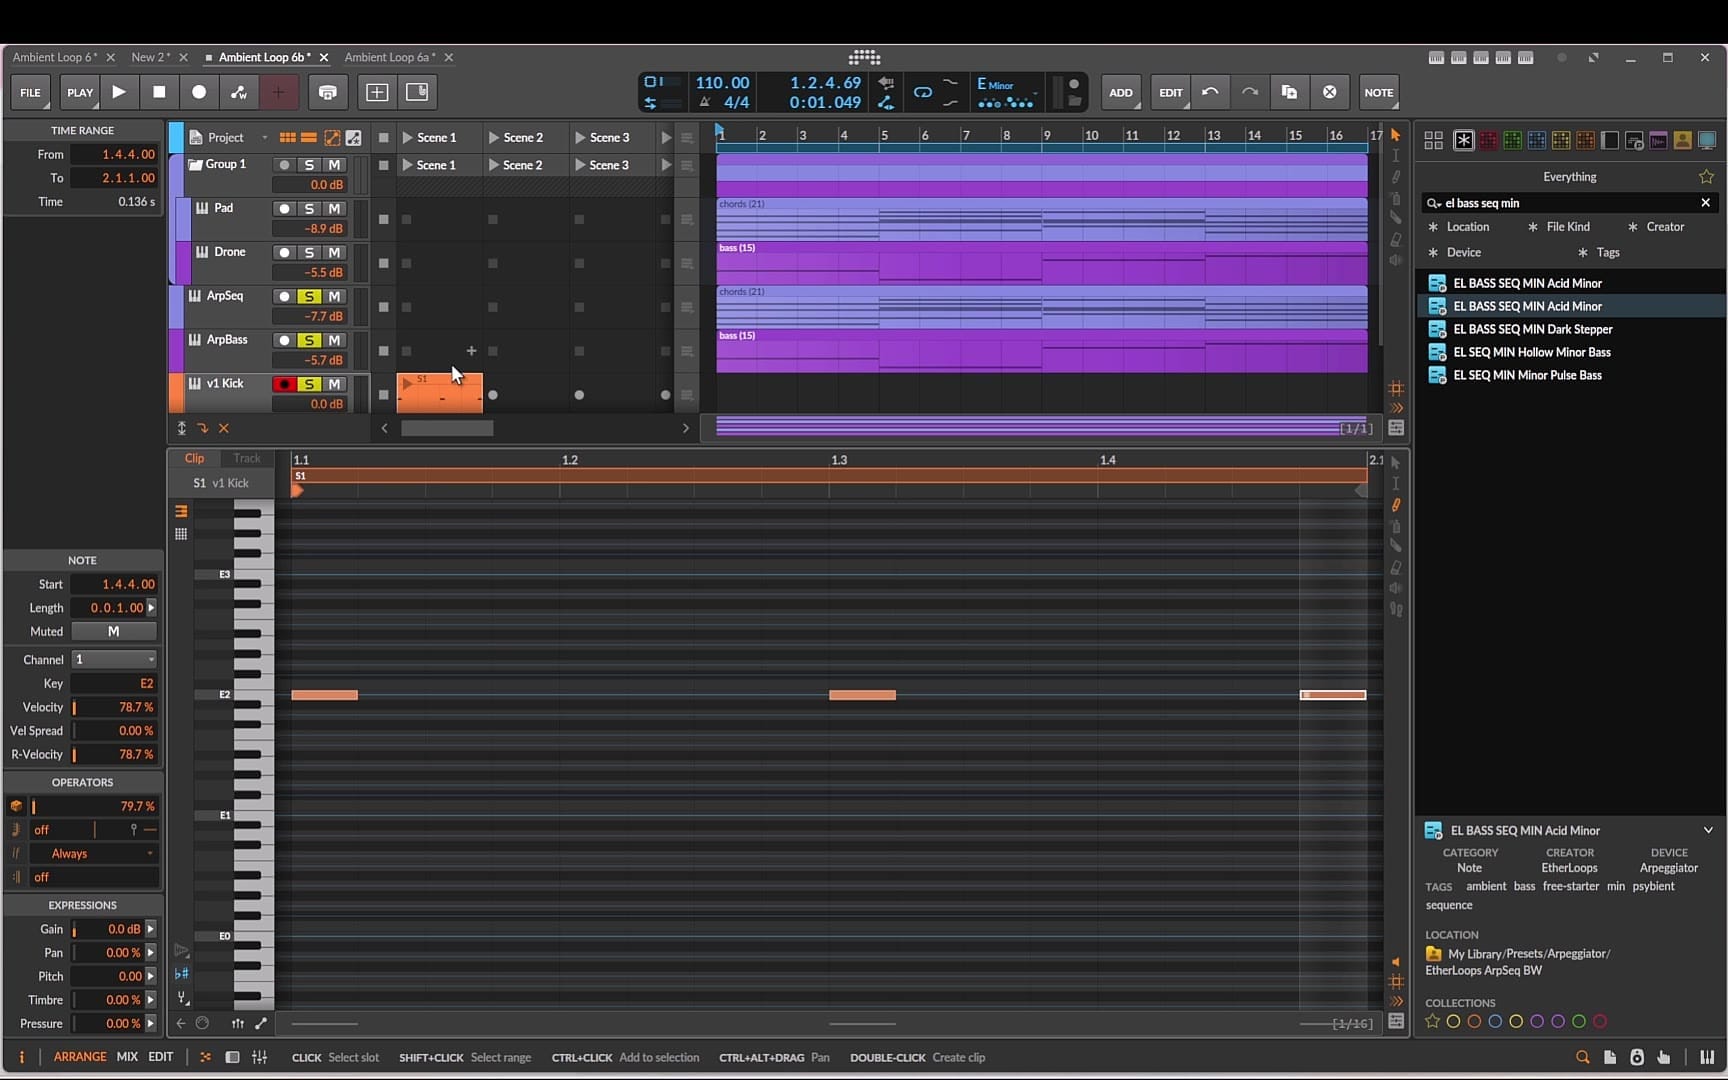Click the search icon in browser status bar
1728x1080 pixels.
(1583, 1057)
